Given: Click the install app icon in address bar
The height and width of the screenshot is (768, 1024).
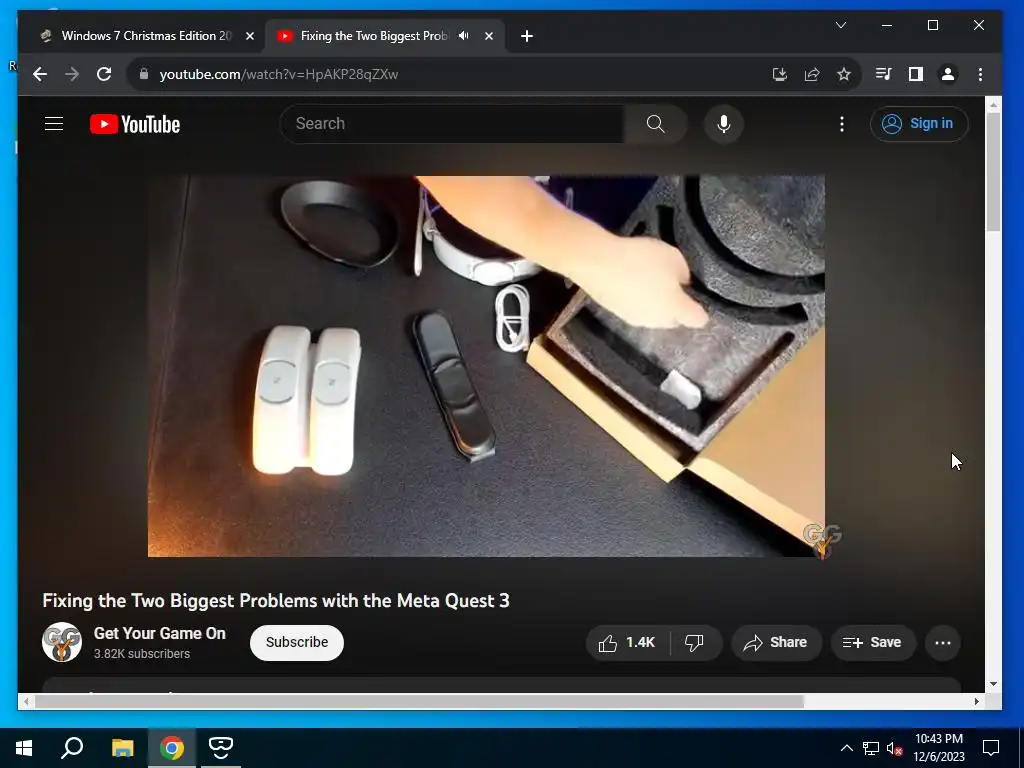Looking at the screenshot, I should click(x=779, y=74).
